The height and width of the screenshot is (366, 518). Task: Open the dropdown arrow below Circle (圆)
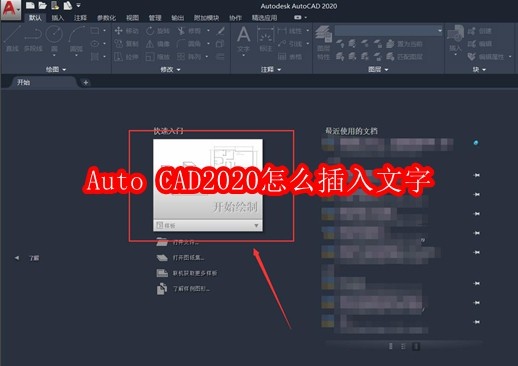click(54, 55)
